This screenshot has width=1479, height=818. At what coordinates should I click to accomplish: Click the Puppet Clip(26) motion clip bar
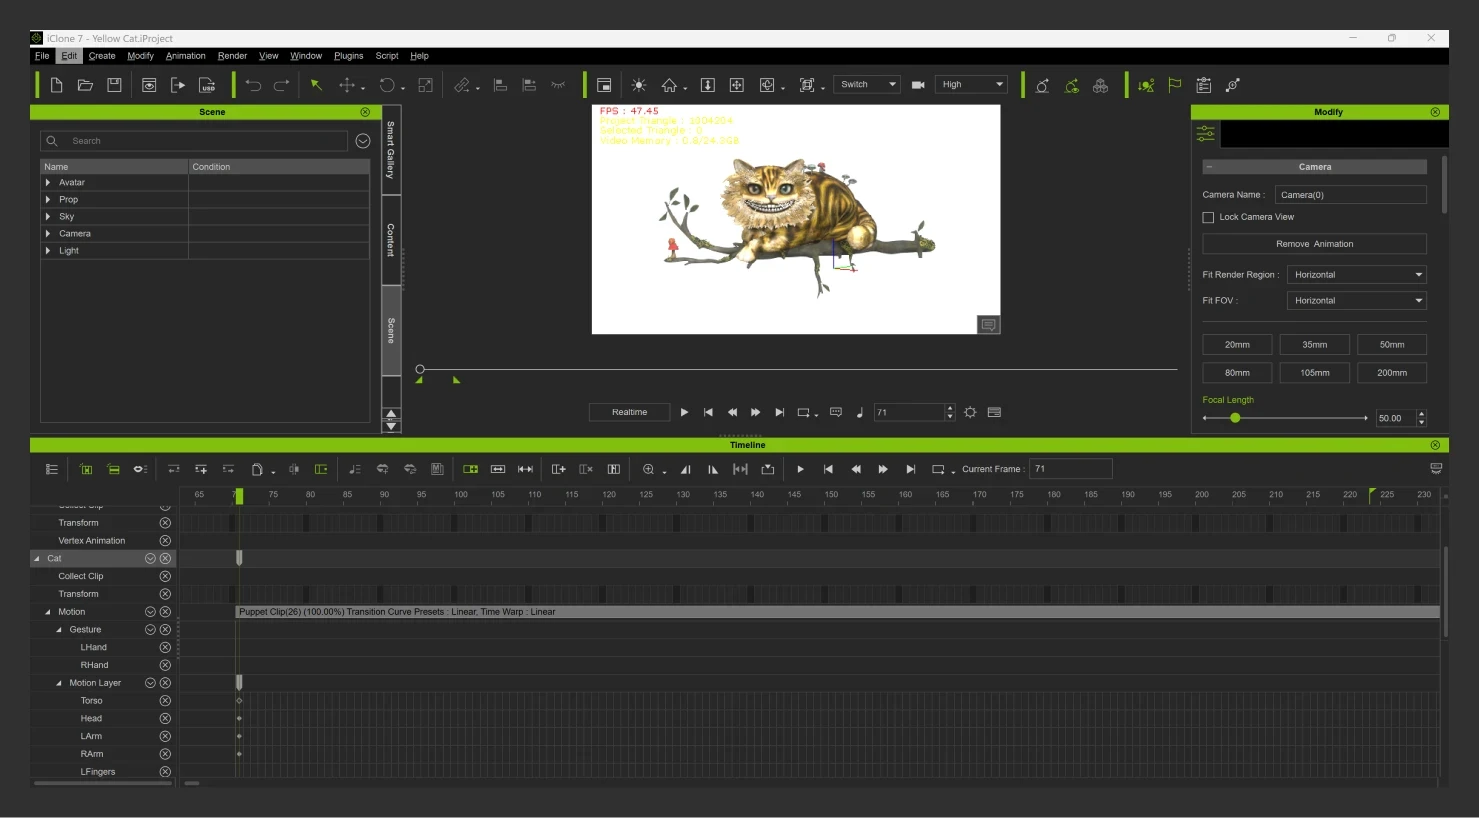(837, 612)
